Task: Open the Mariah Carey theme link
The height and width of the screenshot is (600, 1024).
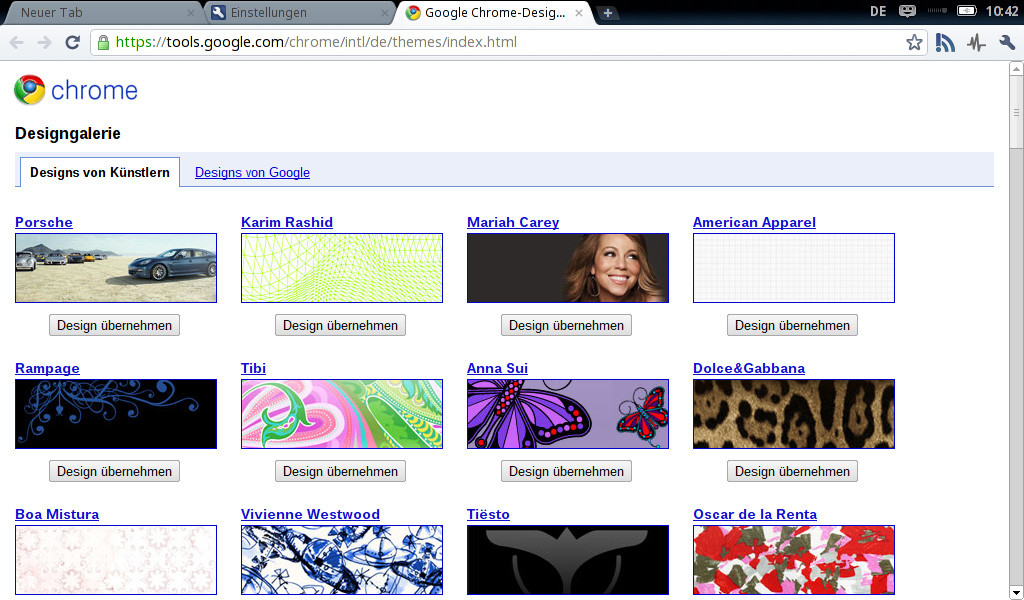Action: 513,222
